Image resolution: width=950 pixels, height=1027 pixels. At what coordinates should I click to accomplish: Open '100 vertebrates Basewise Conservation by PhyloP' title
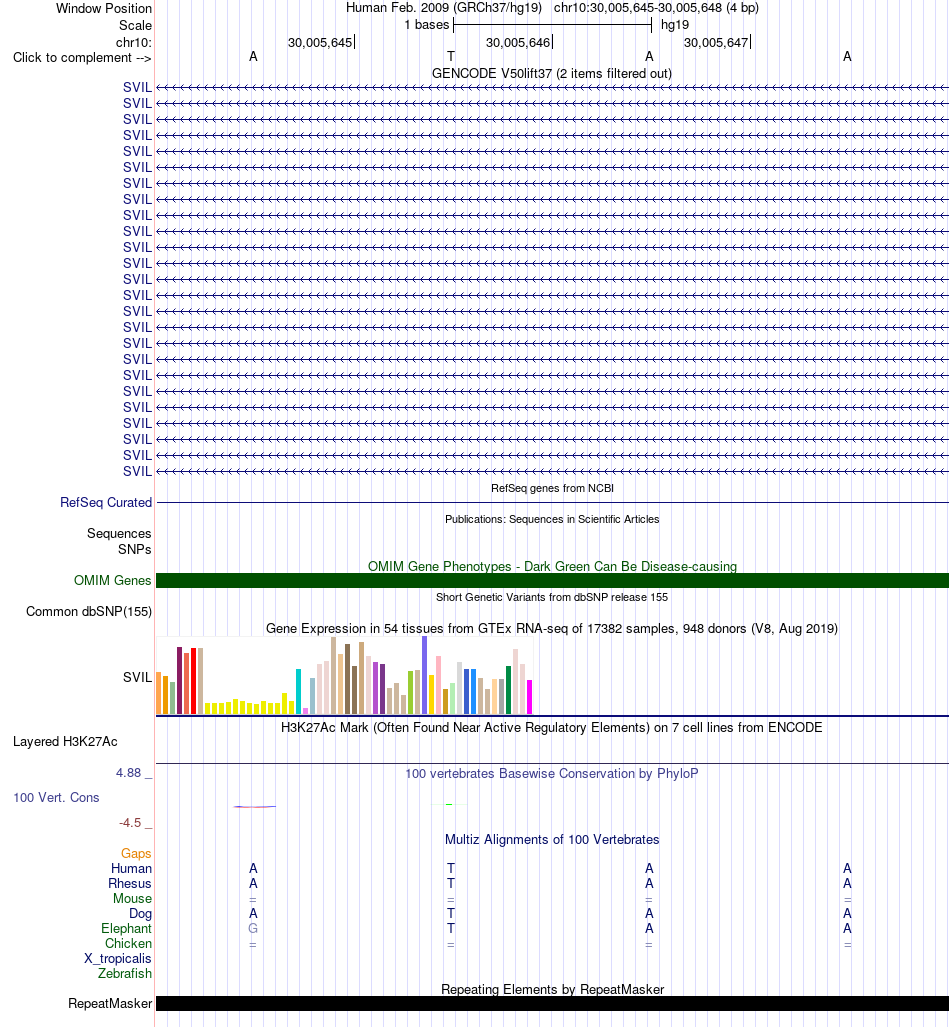coord(552,774)
